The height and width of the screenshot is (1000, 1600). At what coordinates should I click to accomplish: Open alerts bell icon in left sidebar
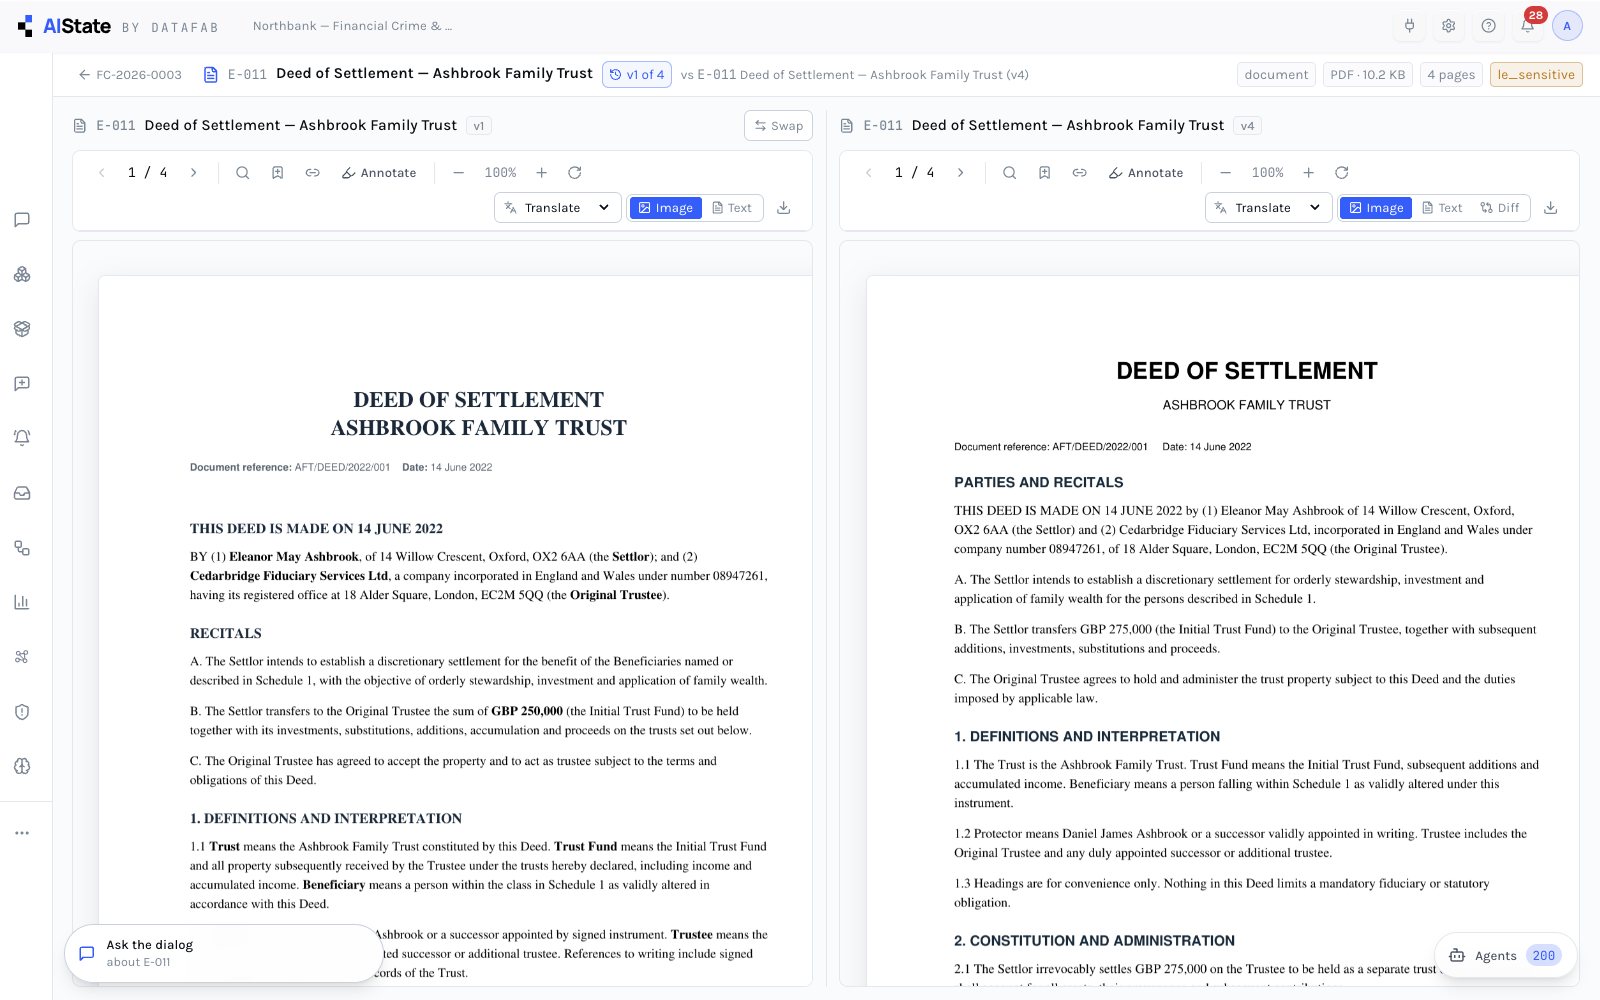coord(22,438)
